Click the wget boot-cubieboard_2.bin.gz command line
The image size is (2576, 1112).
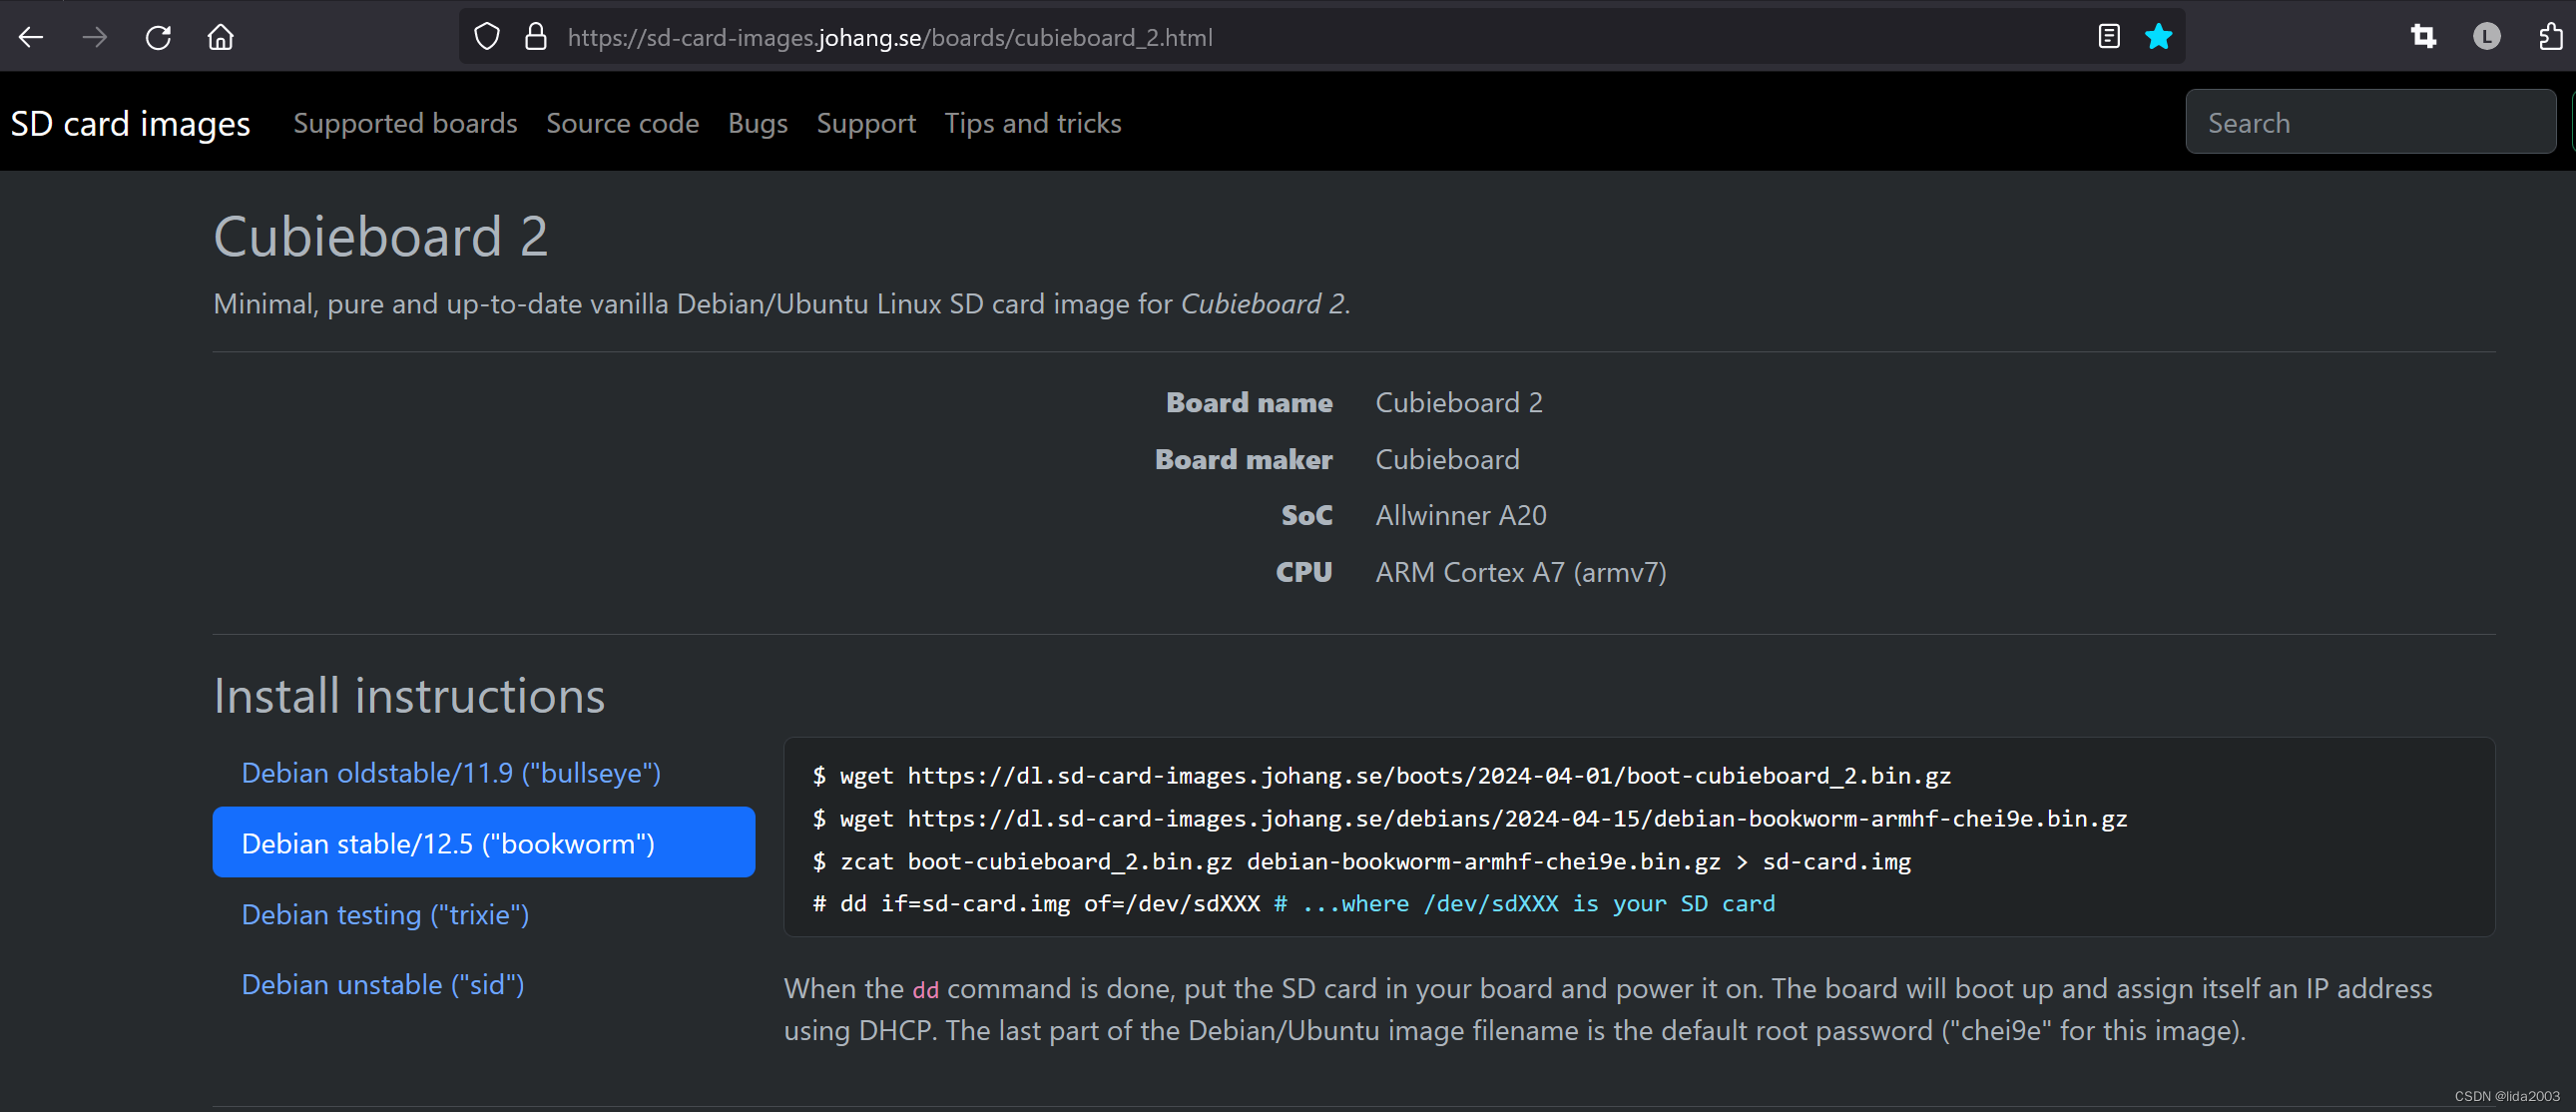click(x=1381, y=776)
